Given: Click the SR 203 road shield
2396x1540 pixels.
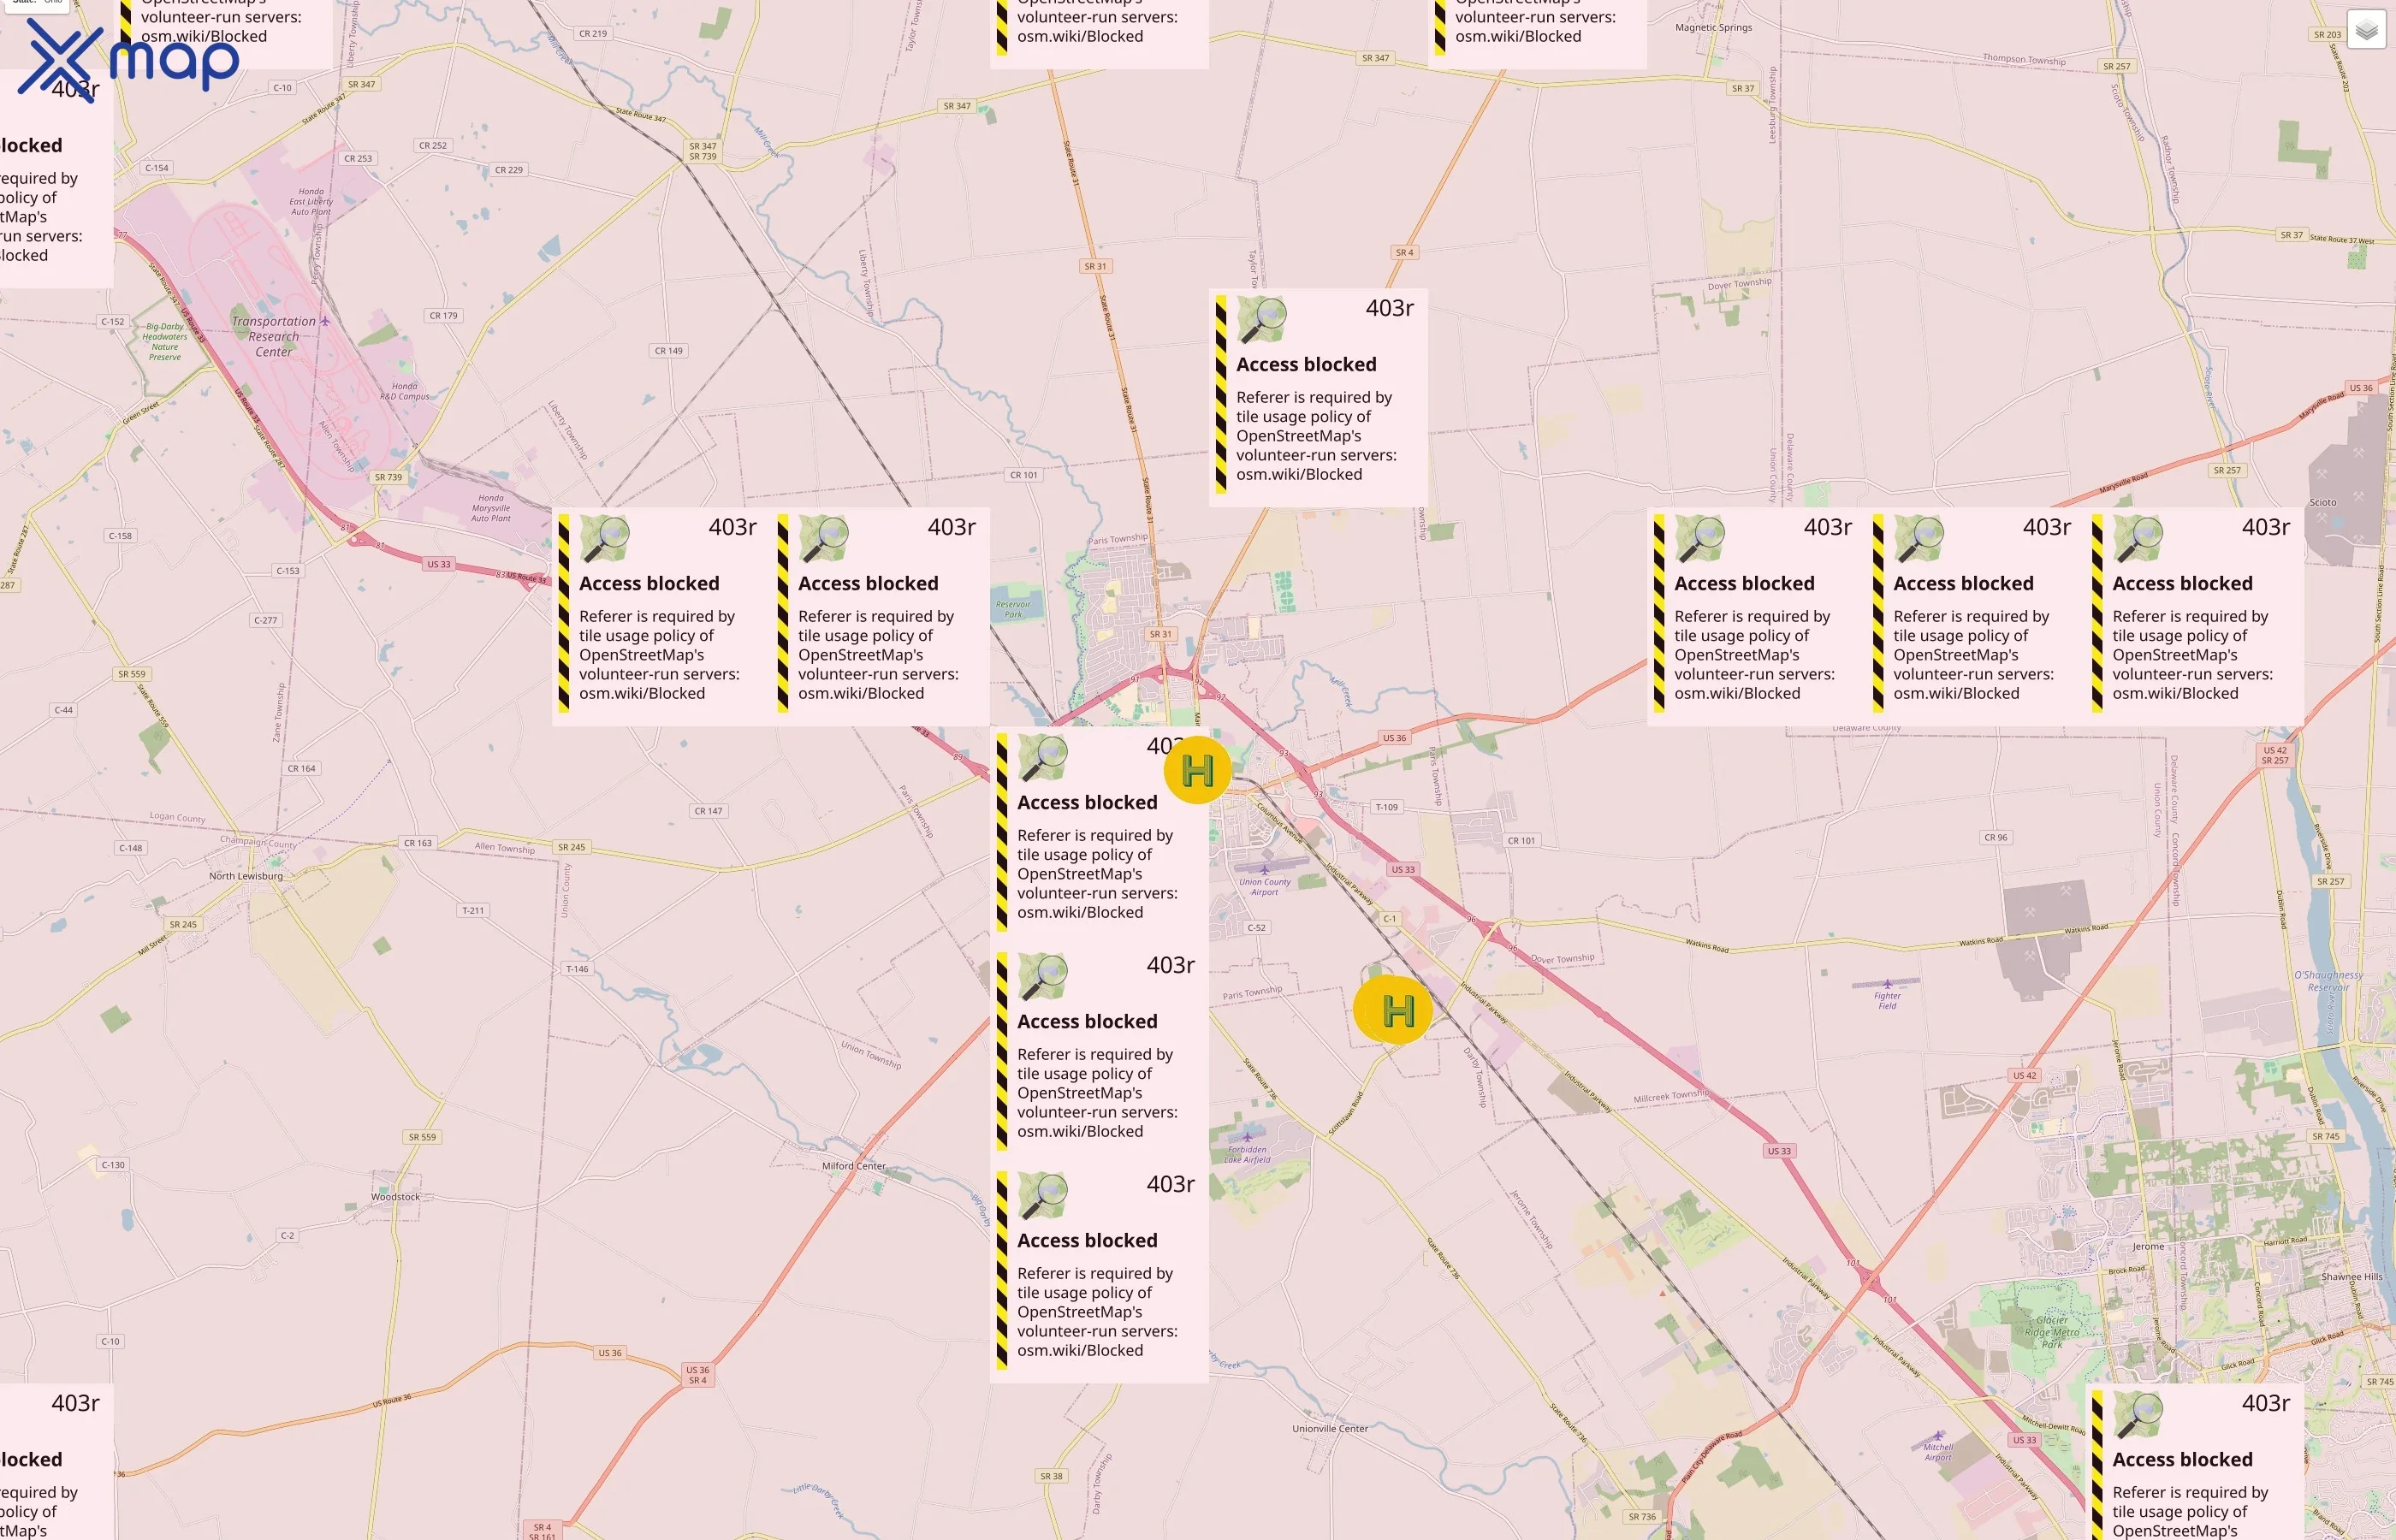Looking at the screenshot, I should click(2327, 34).
